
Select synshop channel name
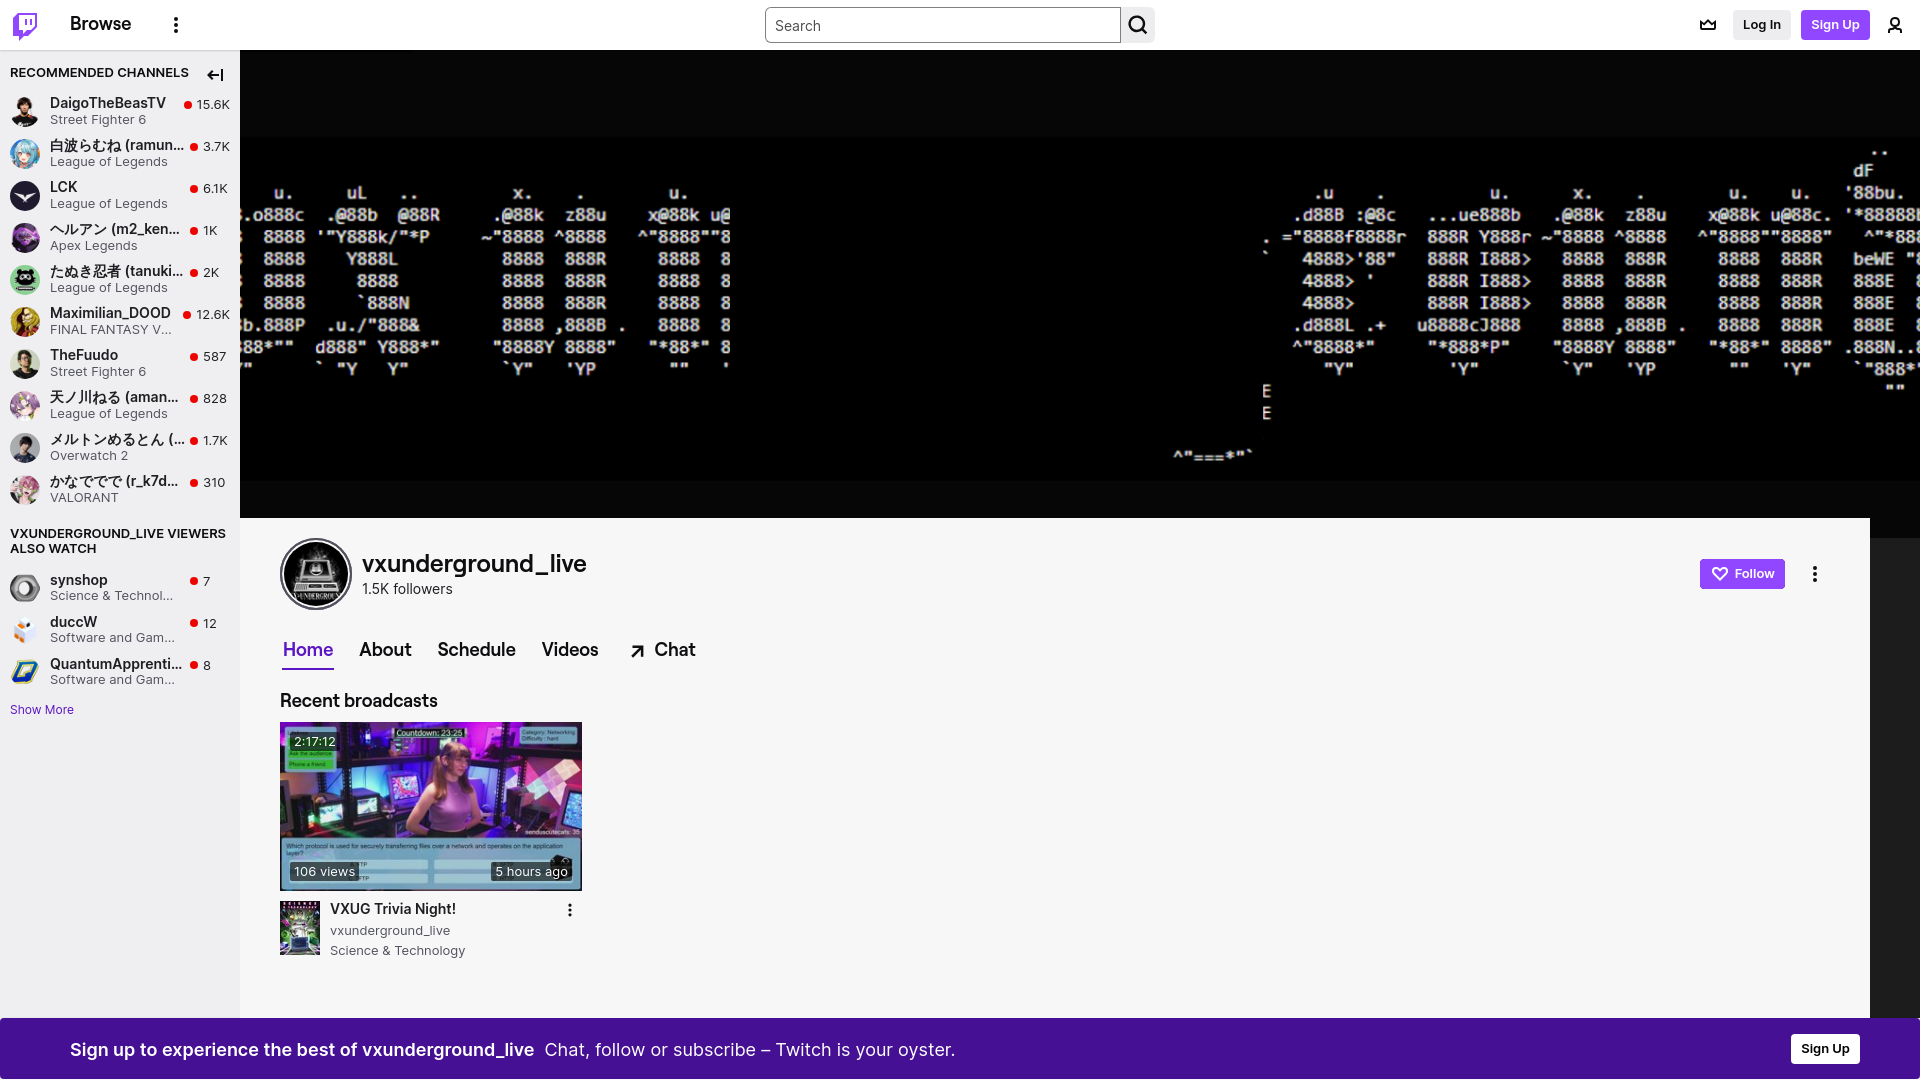(x=79, y=580)
